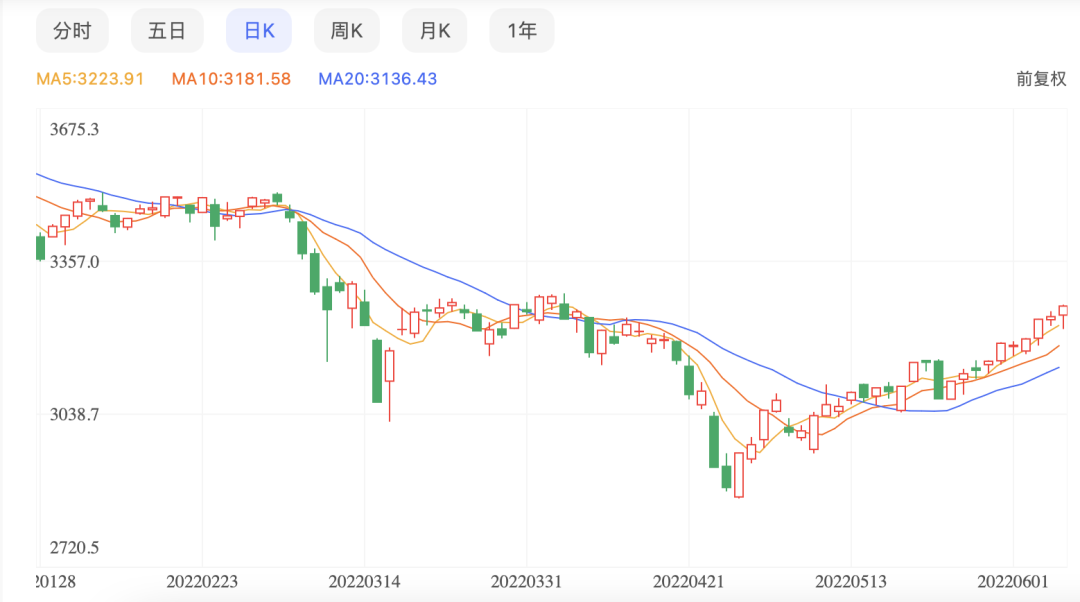Viewport: 1080px width, 602px height.
Task: Click the MA20:3136.43 indicator label
Action: 377,79
